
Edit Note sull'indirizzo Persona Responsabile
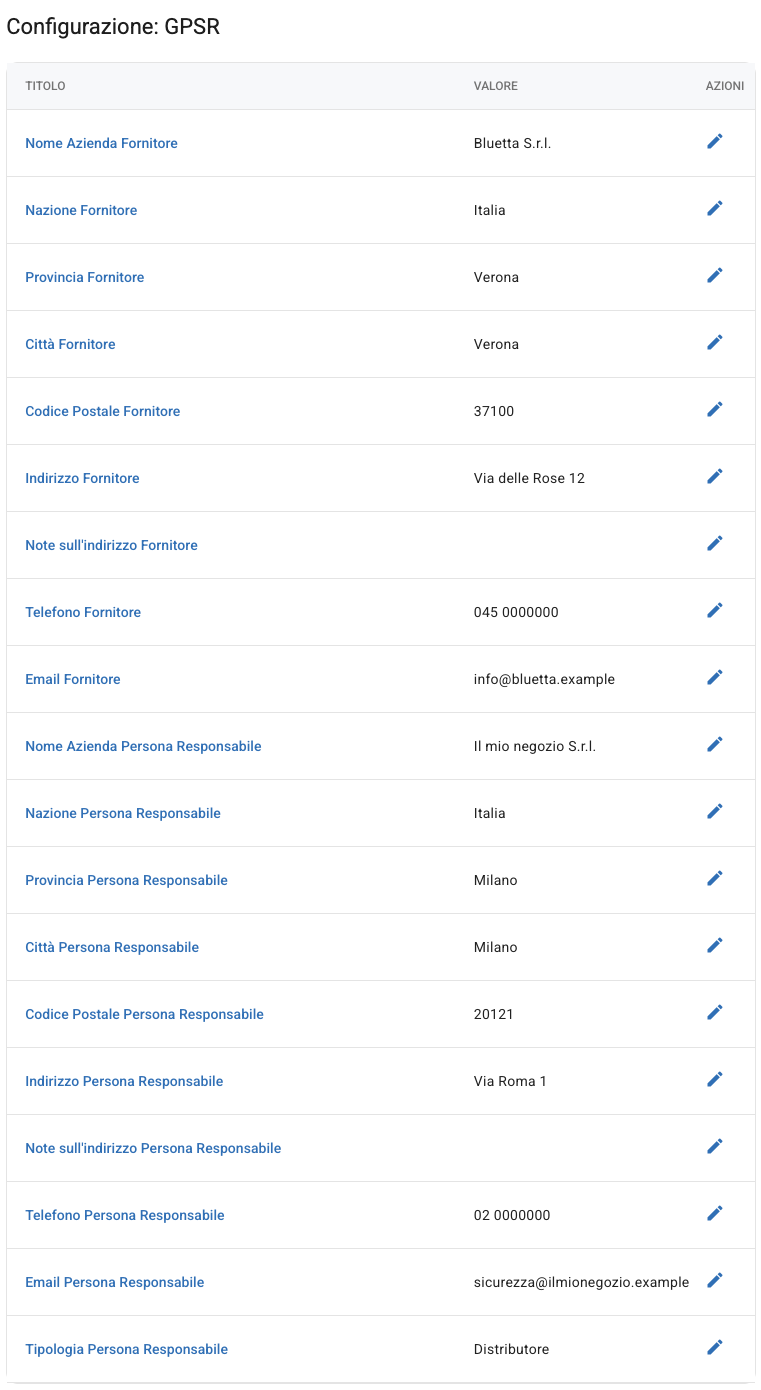(x=714, y=1147)
